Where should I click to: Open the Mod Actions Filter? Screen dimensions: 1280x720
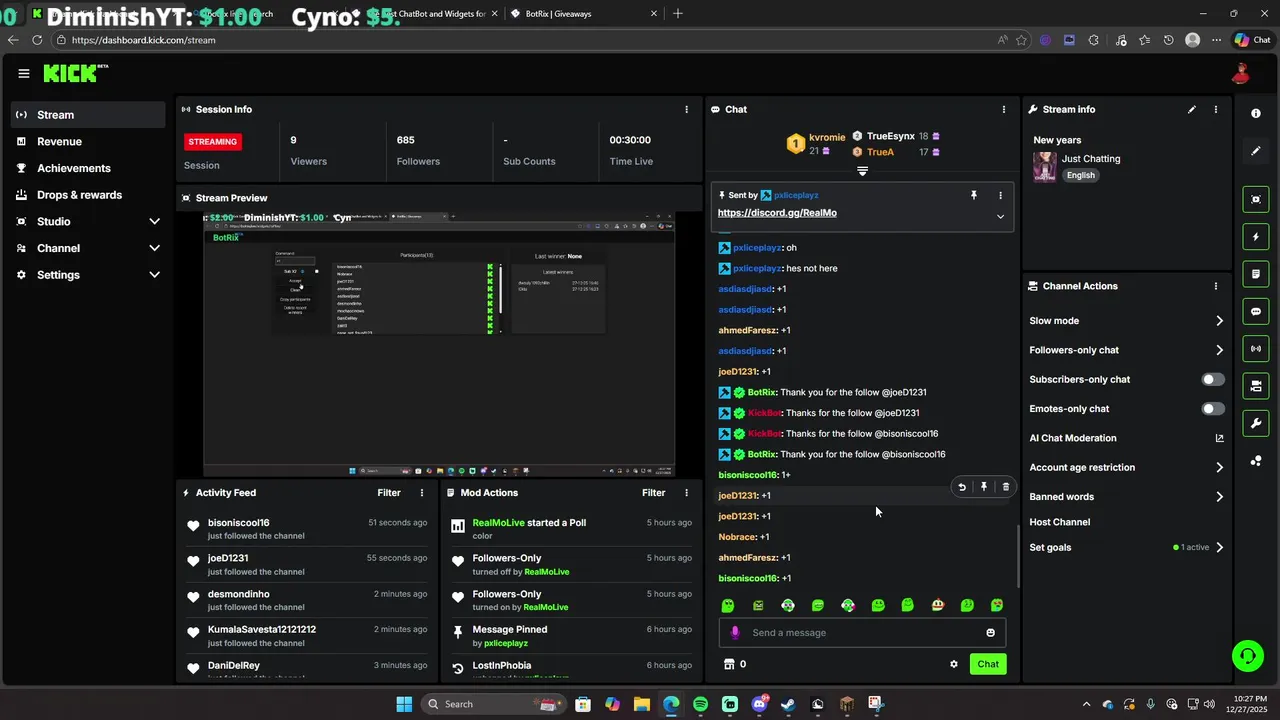point(653,493)
